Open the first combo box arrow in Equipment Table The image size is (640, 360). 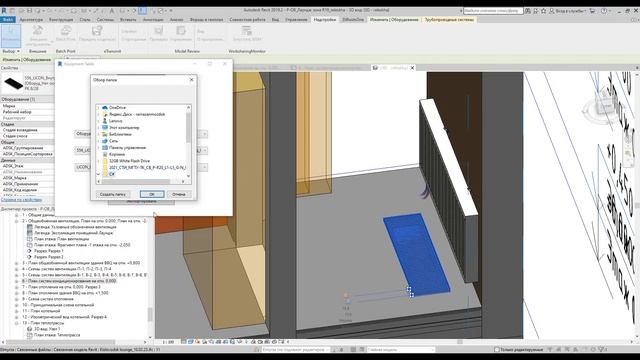pos(204,134)
